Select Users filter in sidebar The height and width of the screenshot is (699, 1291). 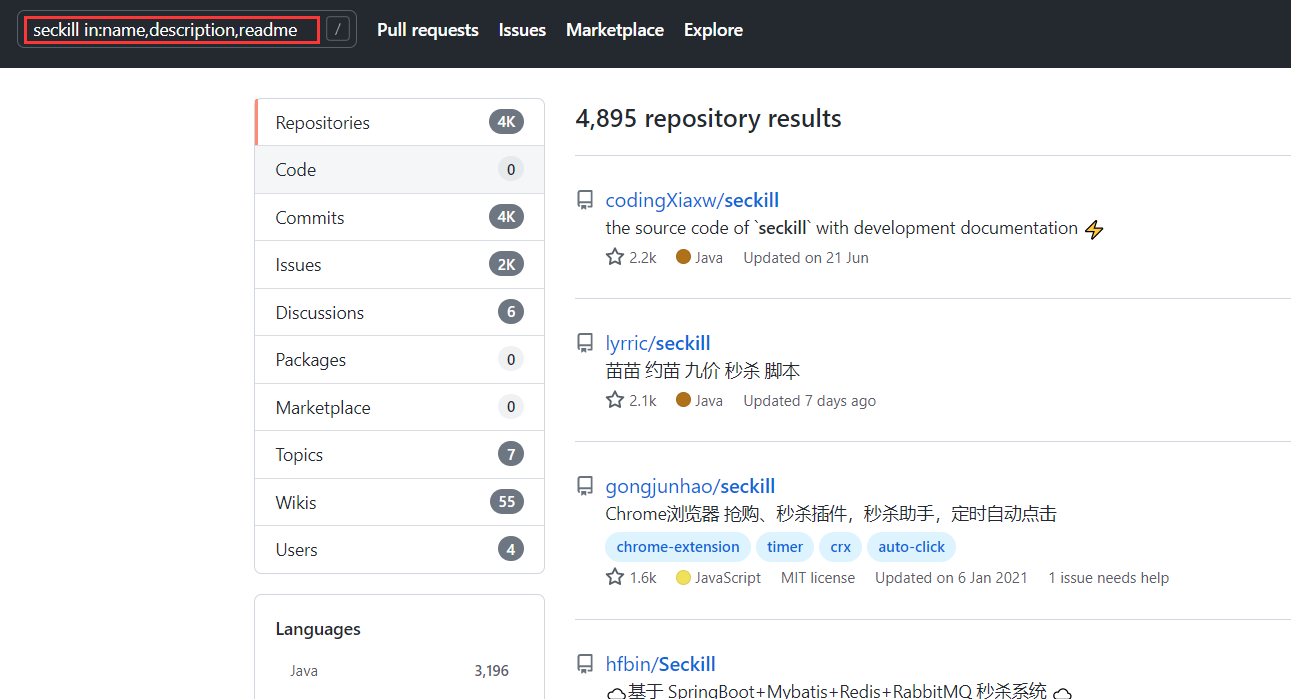[x=400, y=550]
